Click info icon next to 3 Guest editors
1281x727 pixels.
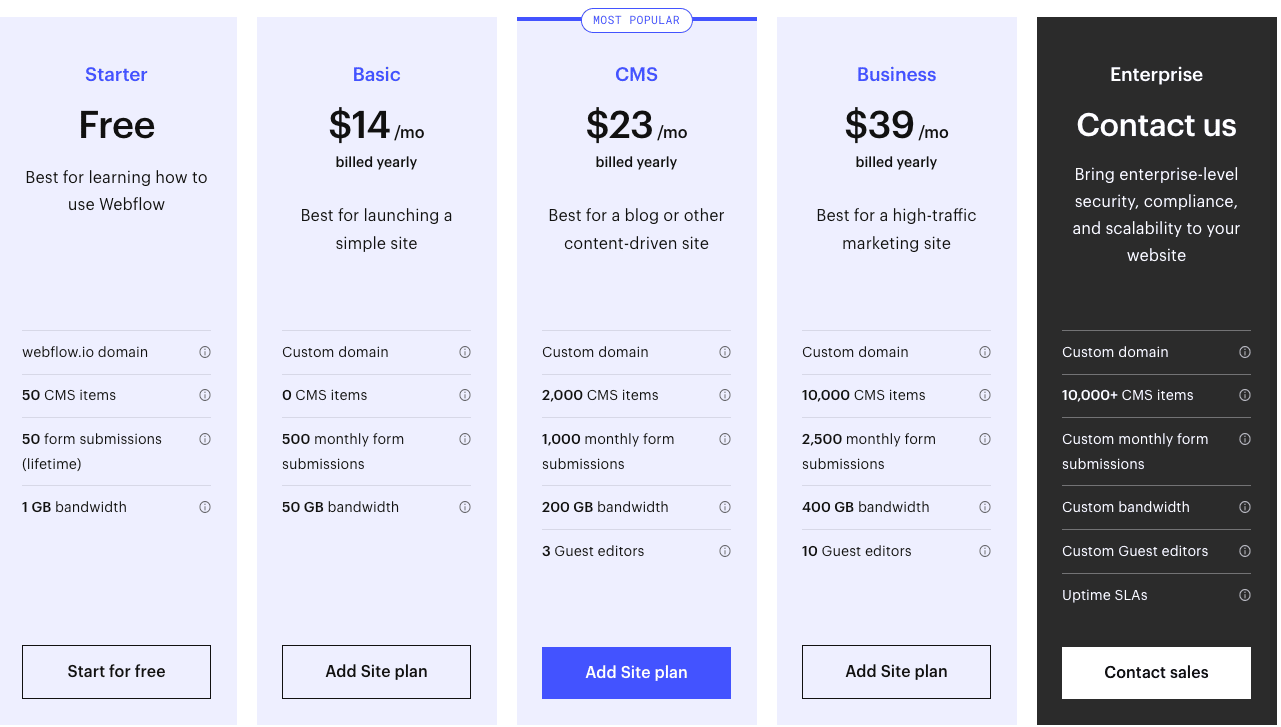pos(725,551)
